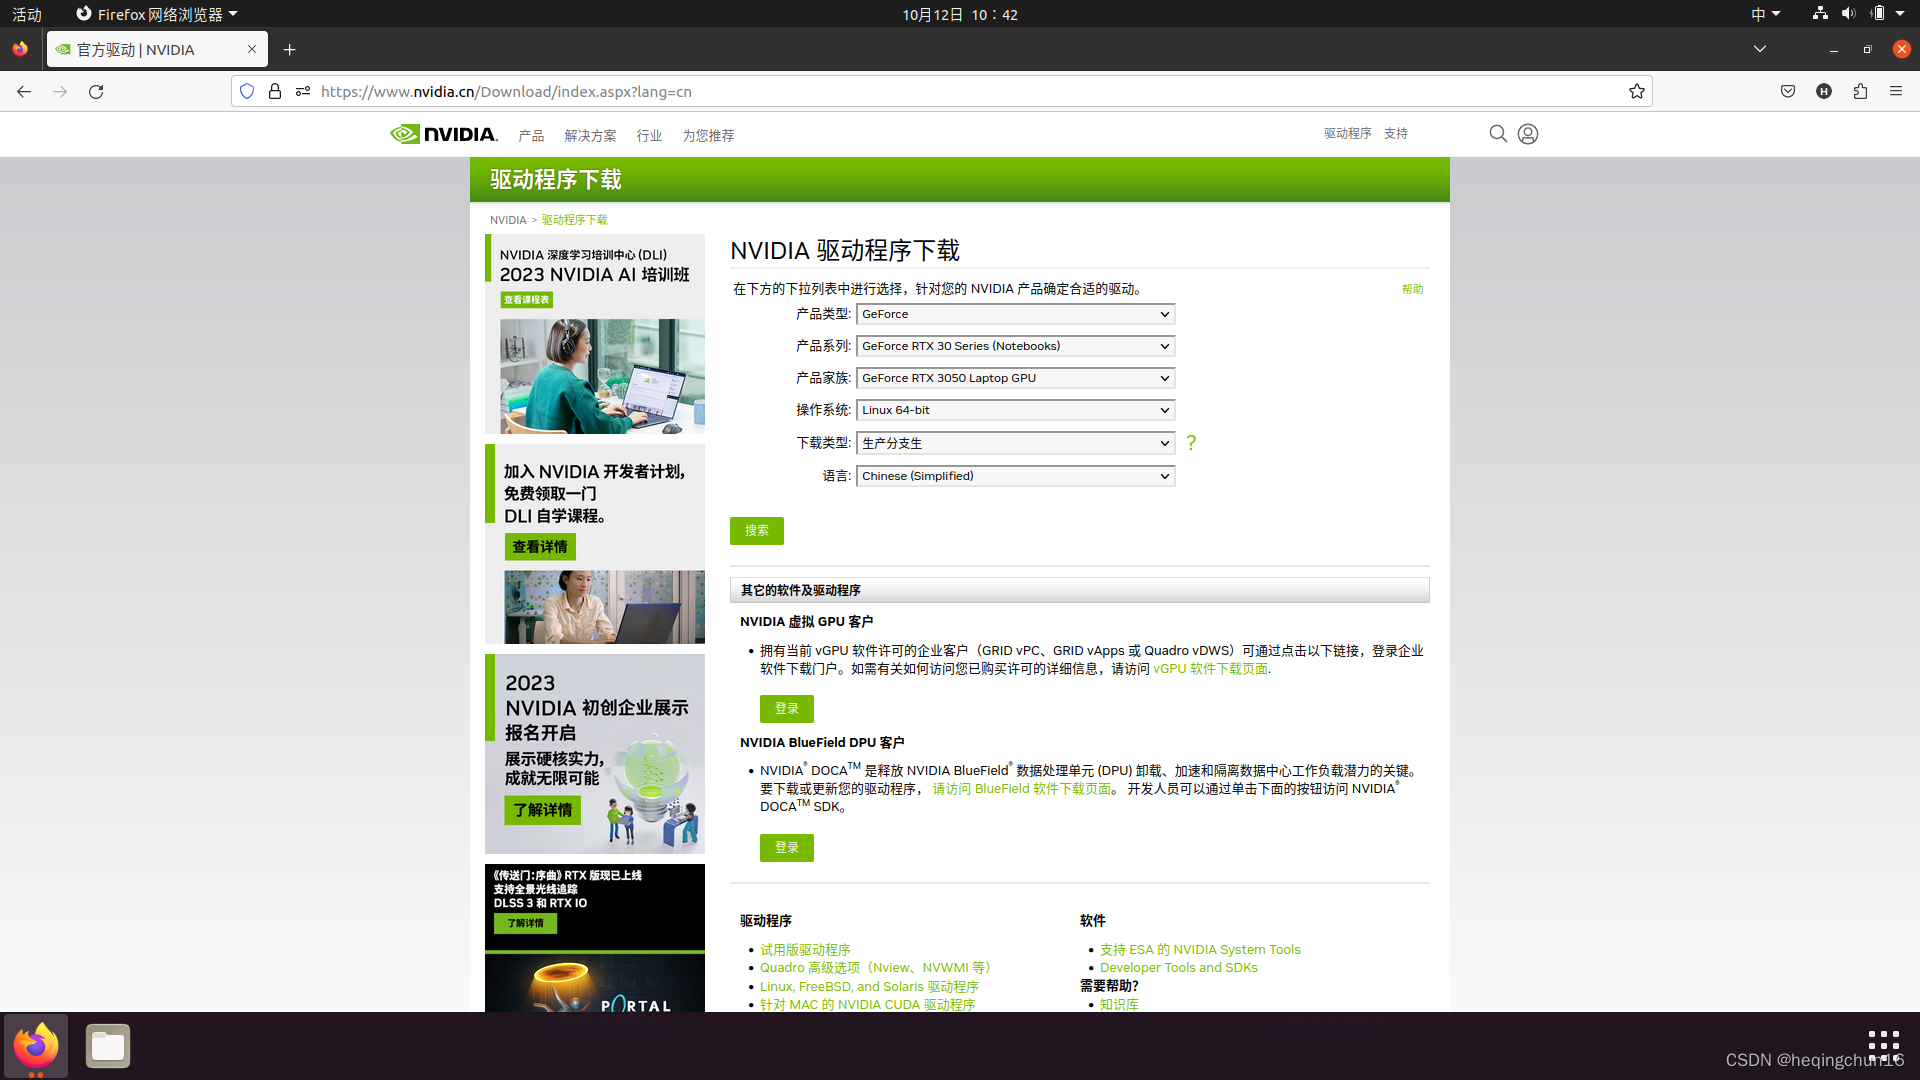Reload the page with the refresh icon
The width and height of the screenshot is (1920, 1080).
(96, 91)
